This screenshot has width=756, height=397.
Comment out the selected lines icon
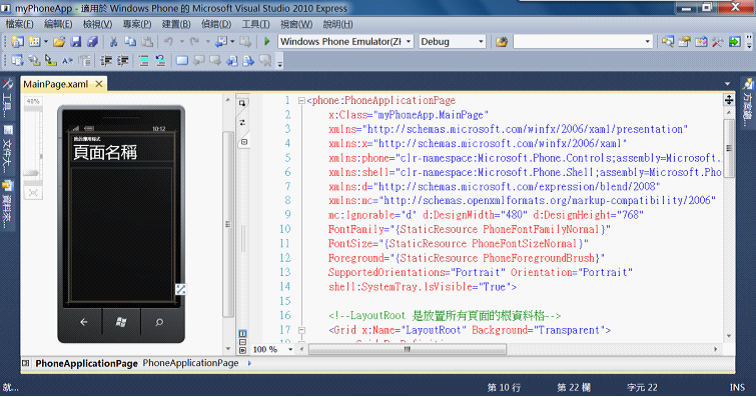(x=144, y=61)
